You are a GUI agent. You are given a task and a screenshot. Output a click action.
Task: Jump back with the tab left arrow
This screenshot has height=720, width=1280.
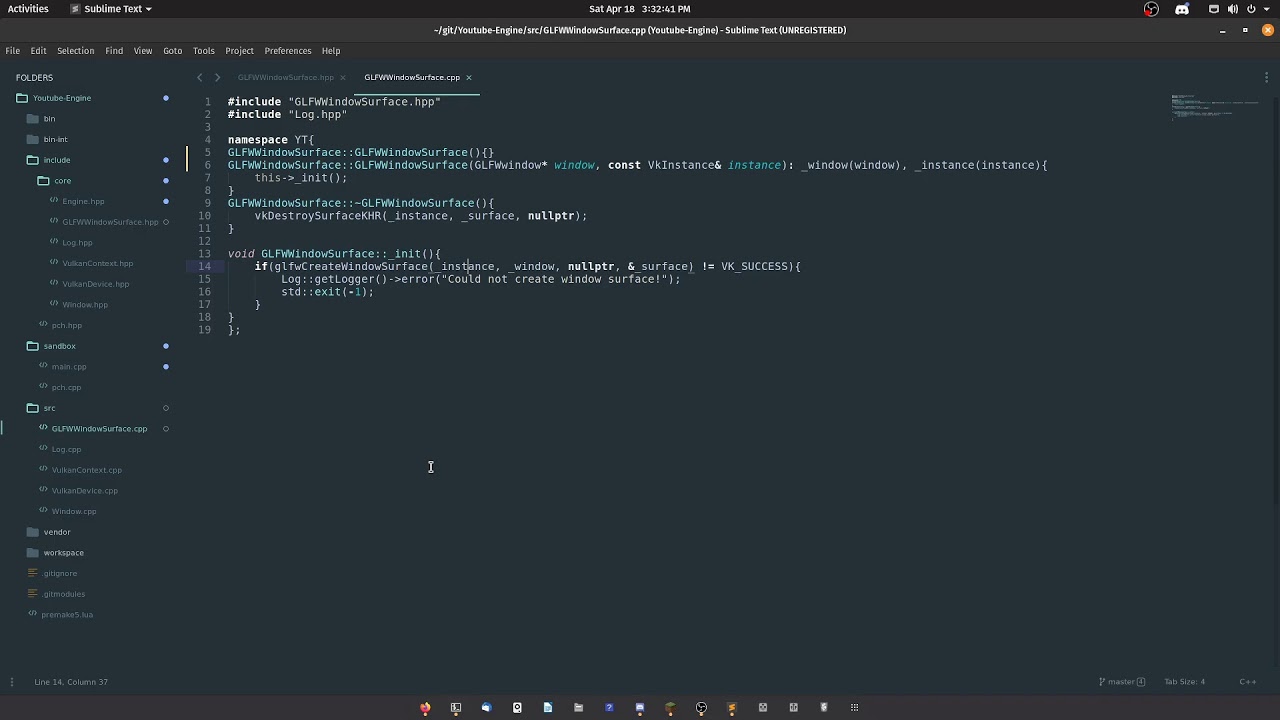[199, 77]
